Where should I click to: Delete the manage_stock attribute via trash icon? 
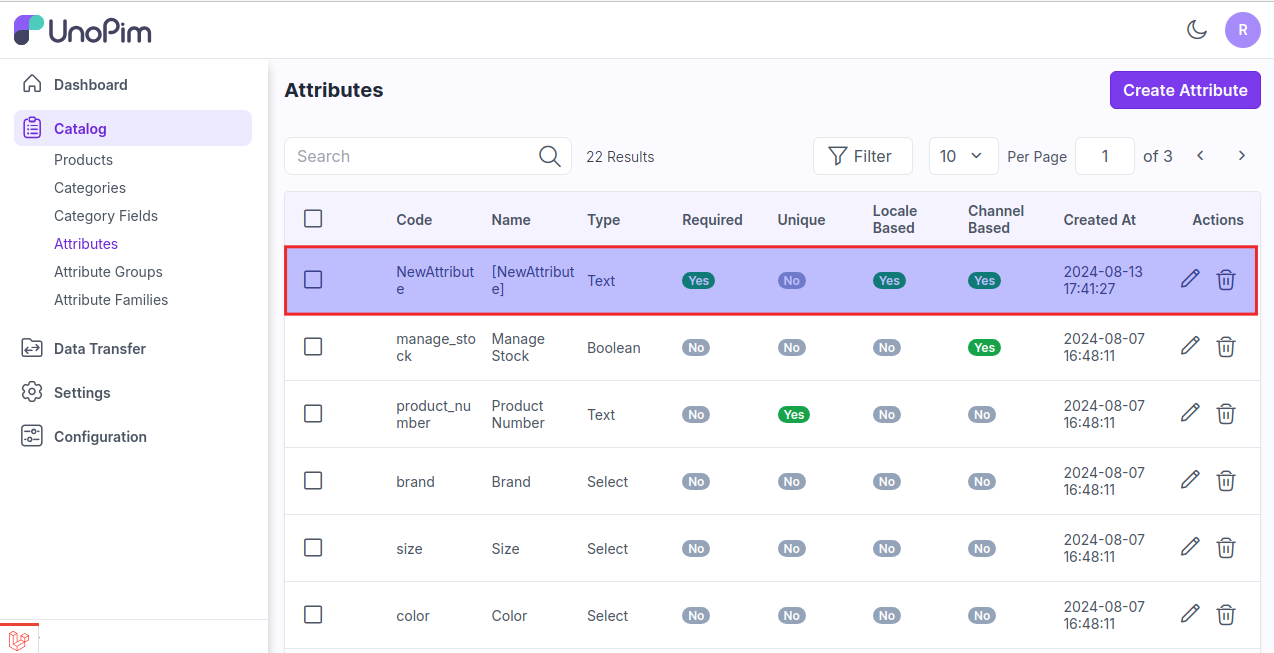point(1226,347)
